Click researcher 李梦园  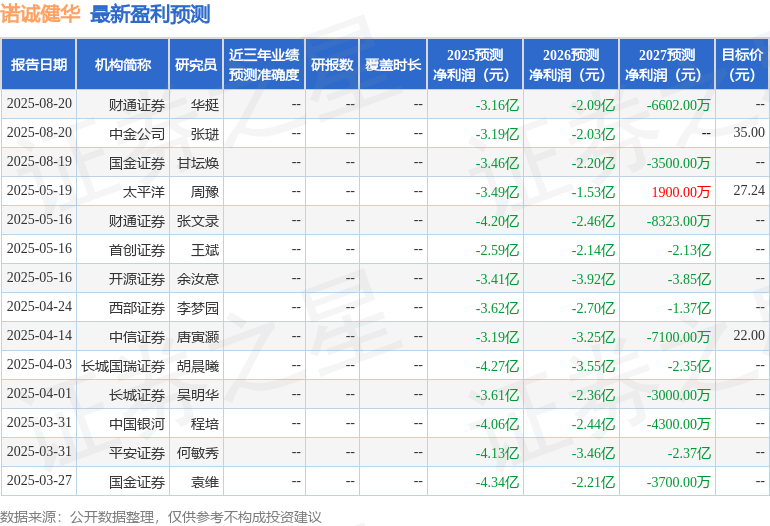198,308
